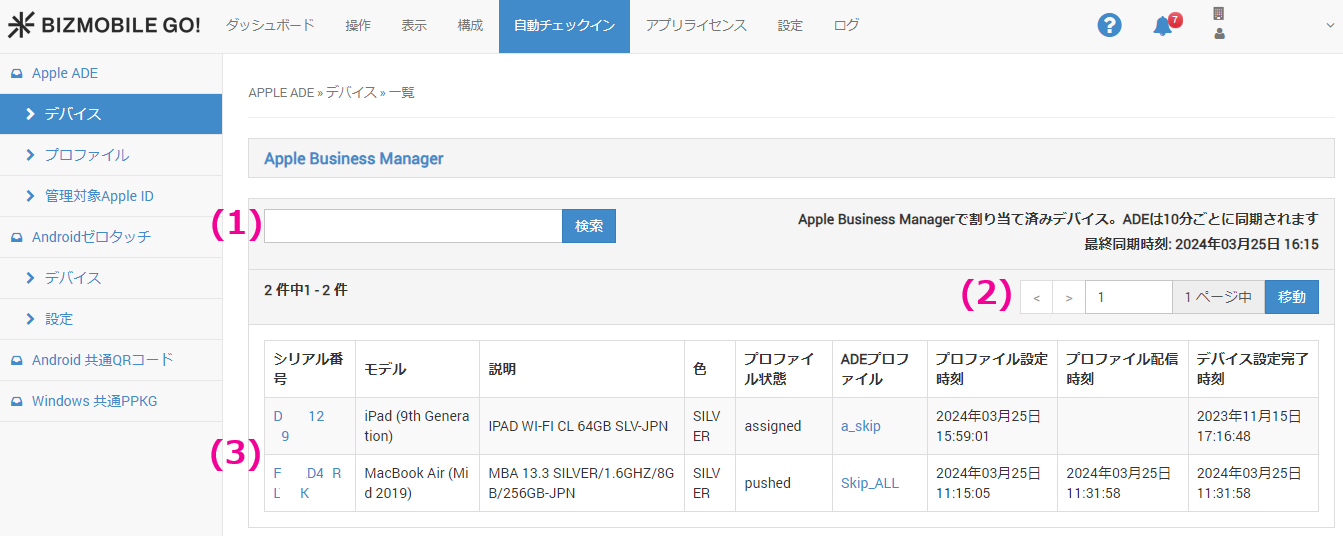Image resolution: width=1343 pixels, height=536 pixels.
Task: Open Android 共通QRコード in sidebar
Action: pos(102,360)
